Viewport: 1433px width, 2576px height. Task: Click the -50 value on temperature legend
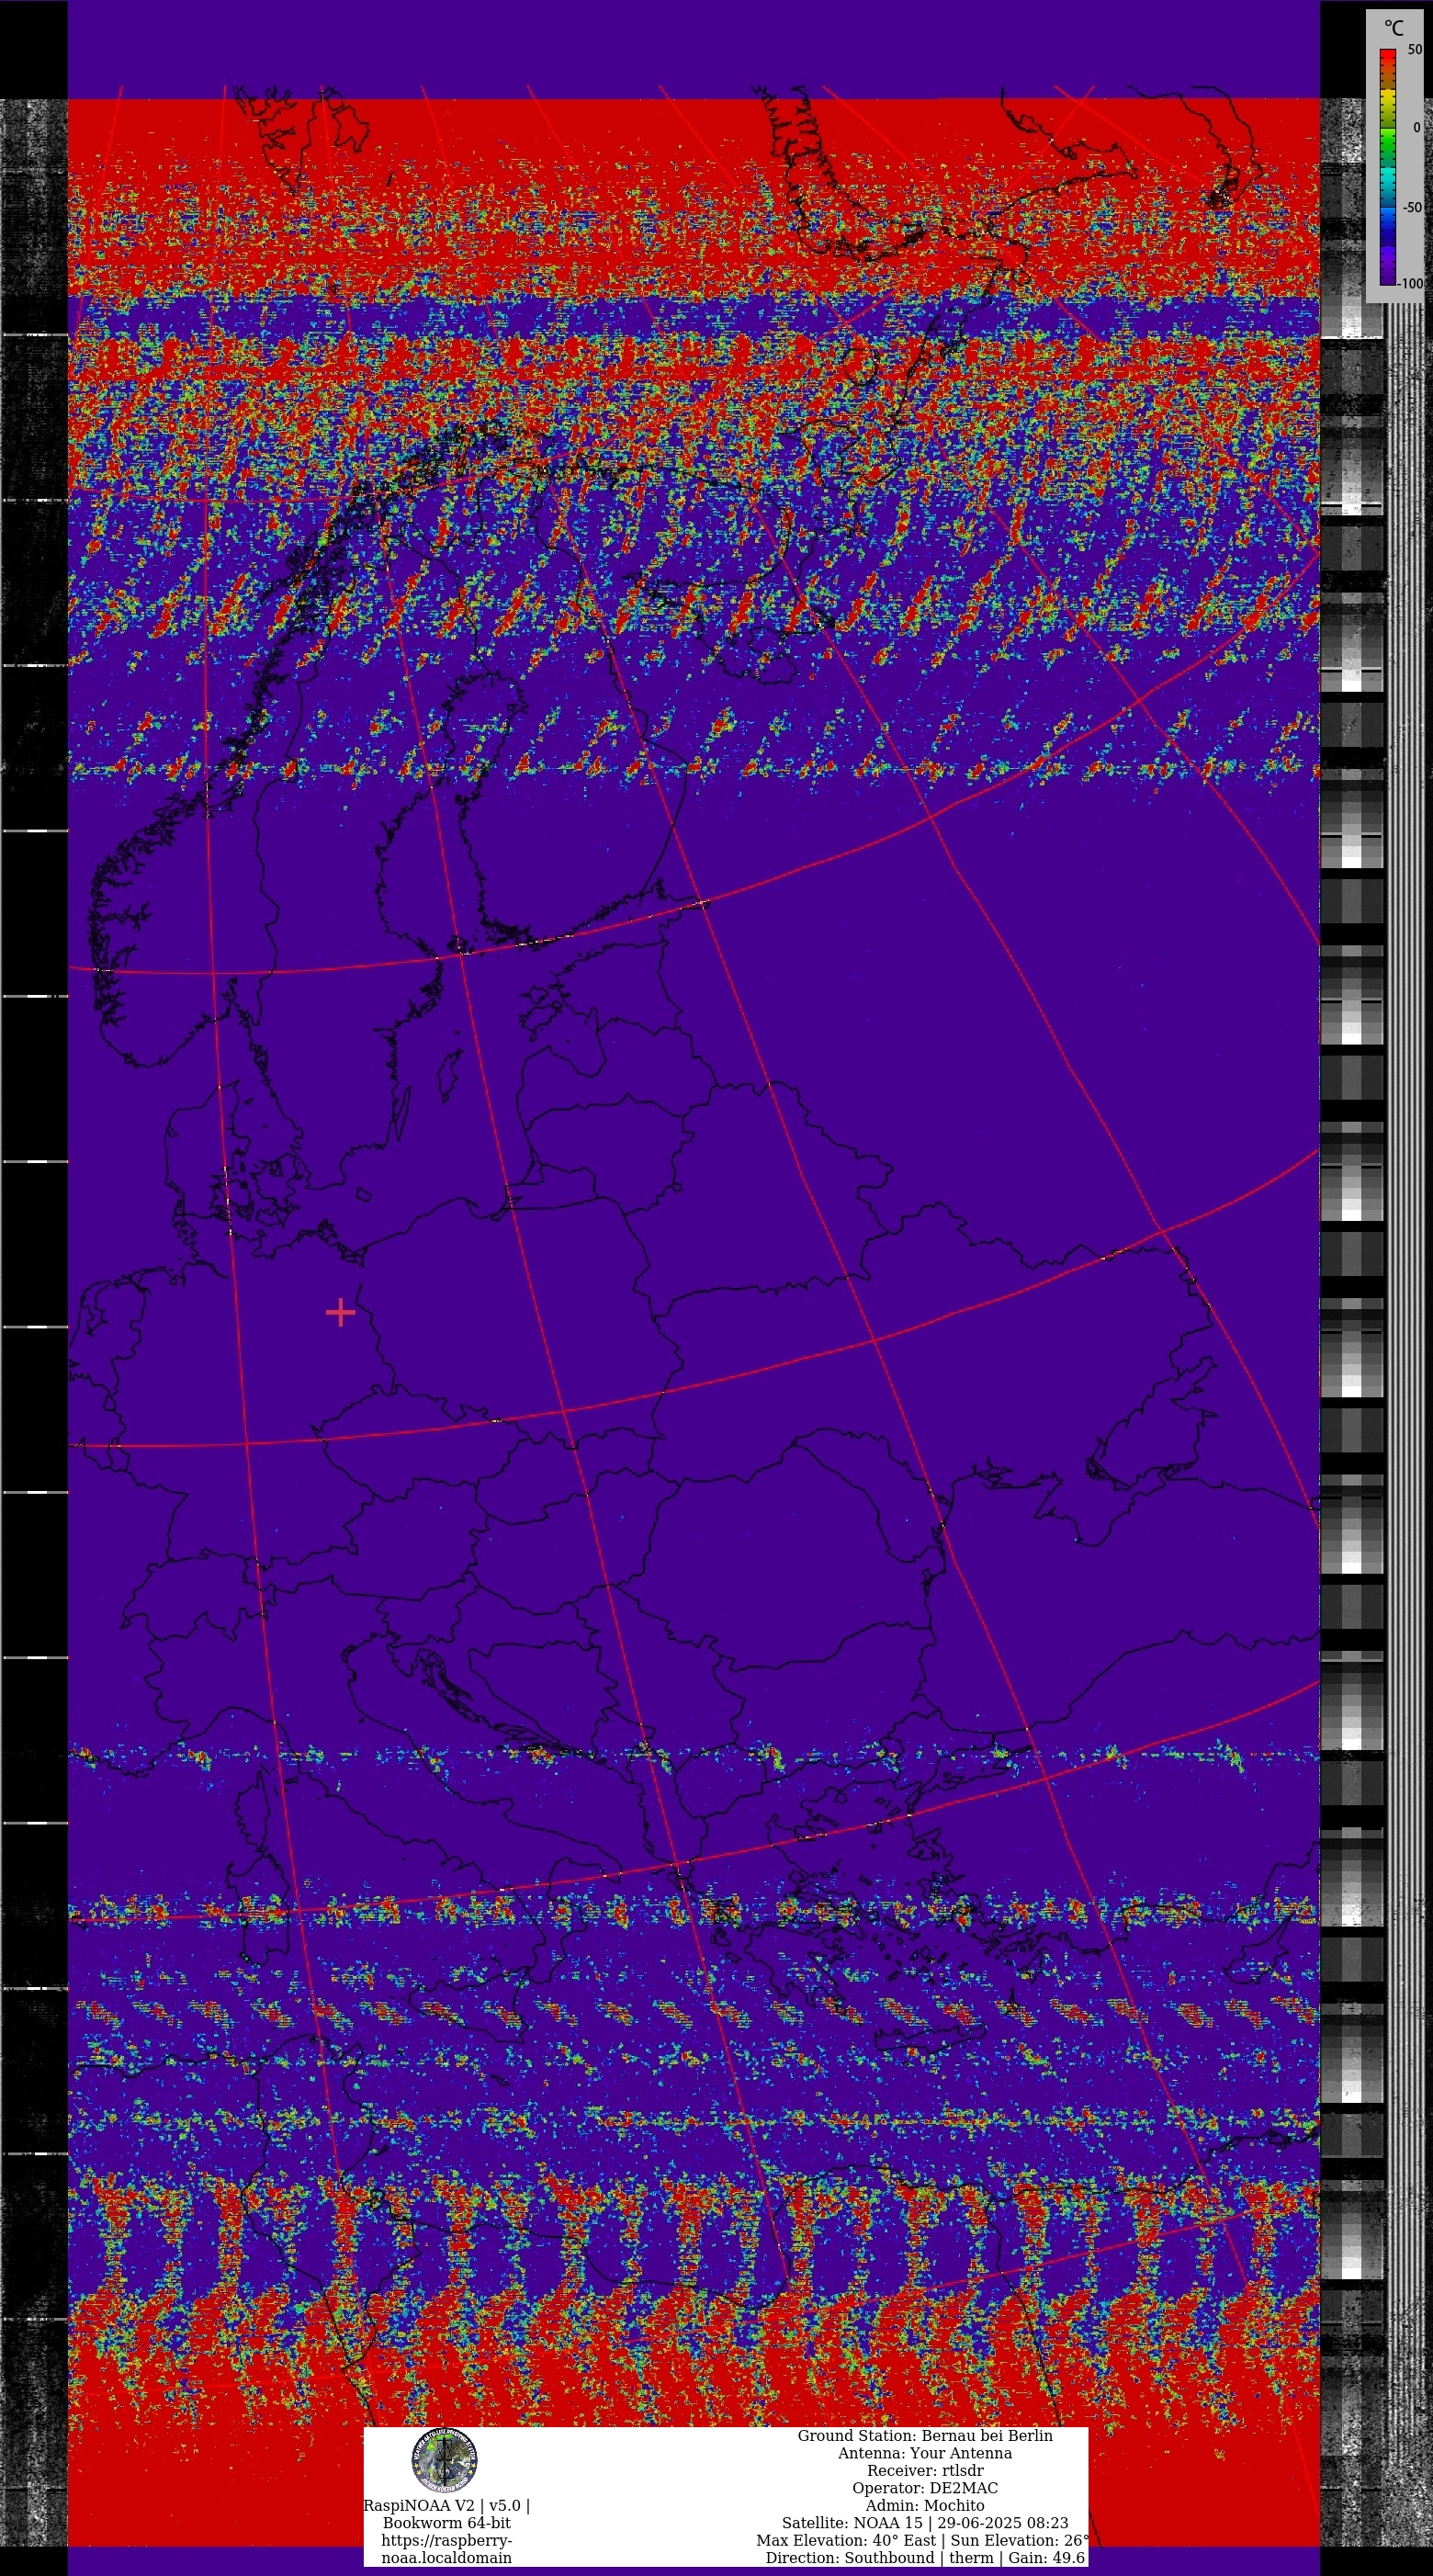coord(1412,208)
